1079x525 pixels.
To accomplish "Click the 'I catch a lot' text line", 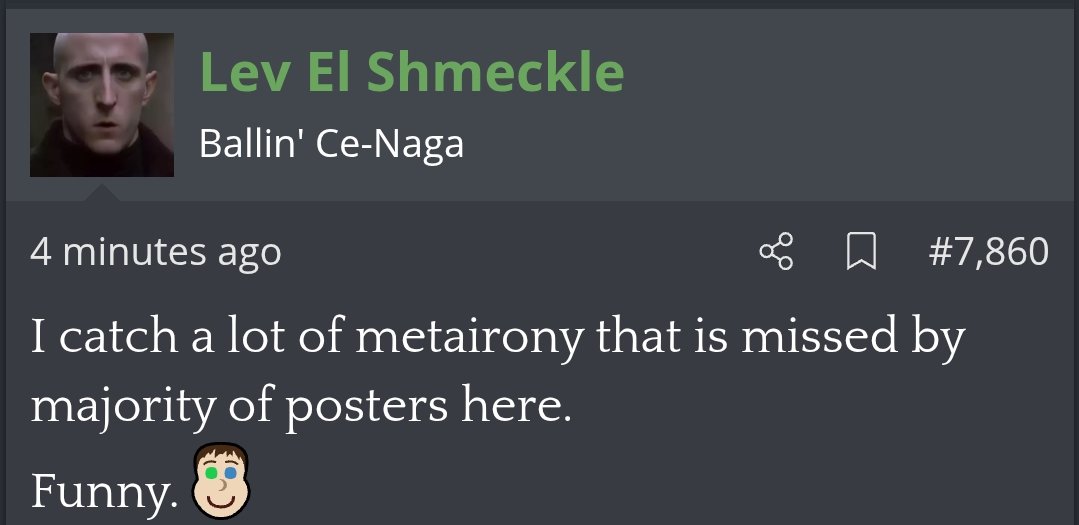I will (498, 338).
